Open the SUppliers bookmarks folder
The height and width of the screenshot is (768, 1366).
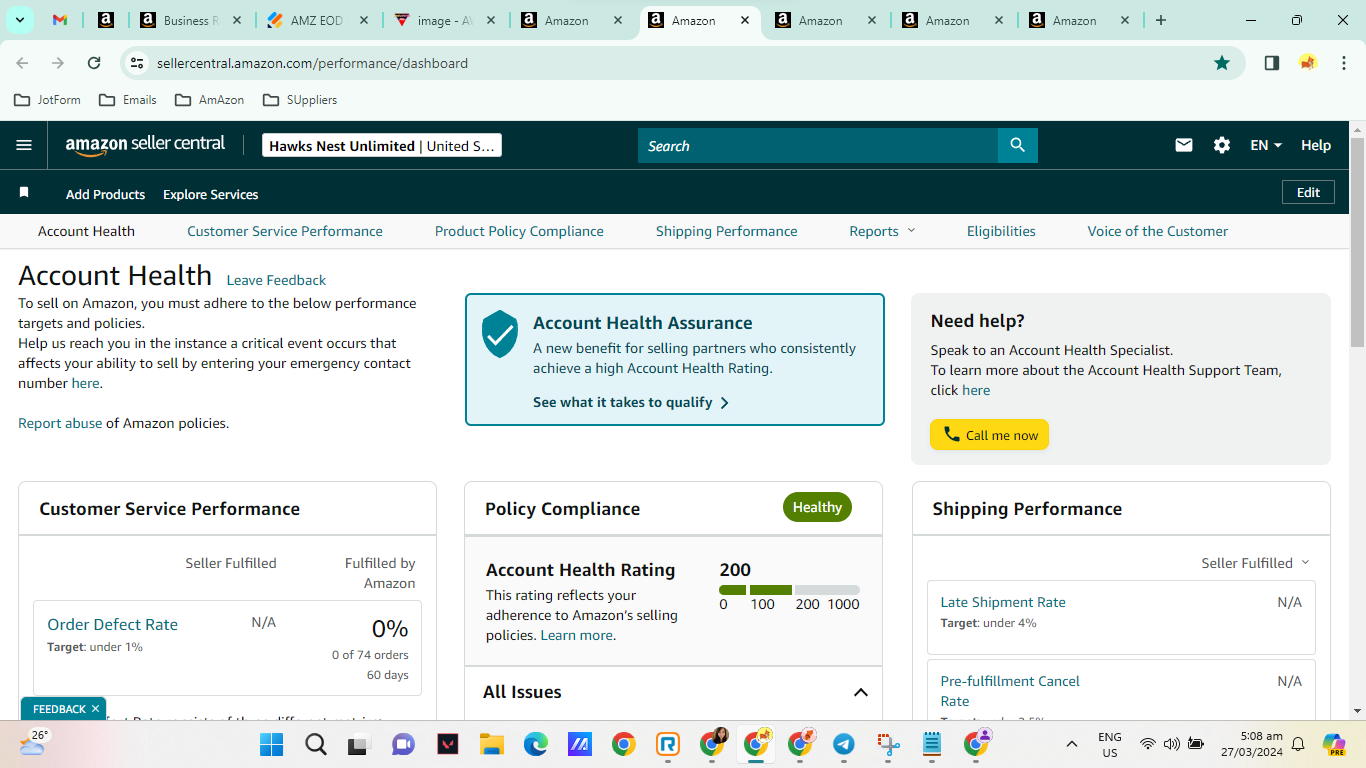tap(300, 100)
